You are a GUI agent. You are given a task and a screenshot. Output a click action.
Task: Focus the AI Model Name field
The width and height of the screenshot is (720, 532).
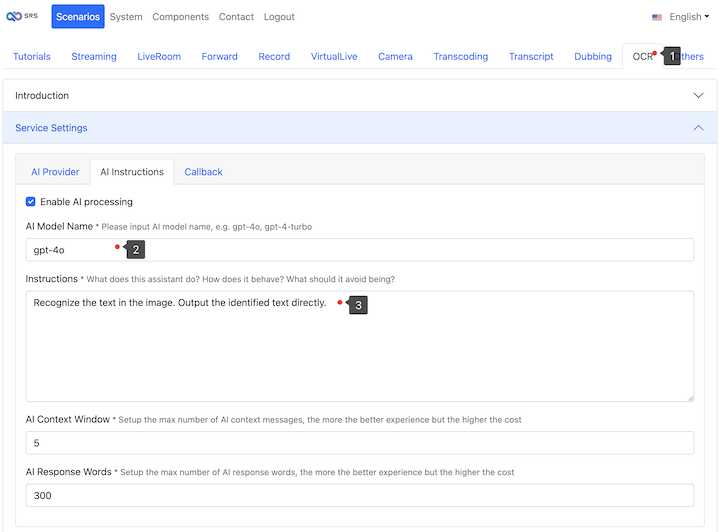click(360, 250)
